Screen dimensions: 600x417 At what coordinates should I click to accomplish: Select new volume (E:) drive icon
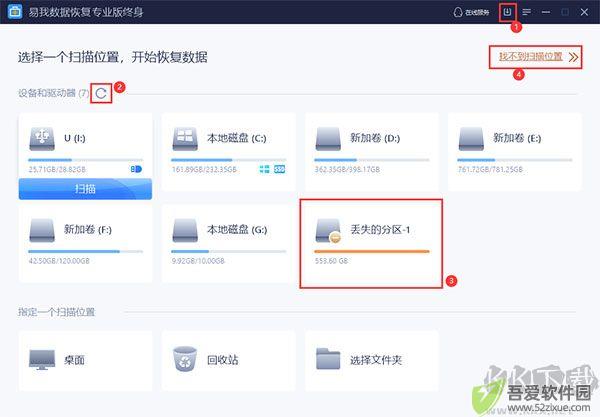(x=471, y=138)
